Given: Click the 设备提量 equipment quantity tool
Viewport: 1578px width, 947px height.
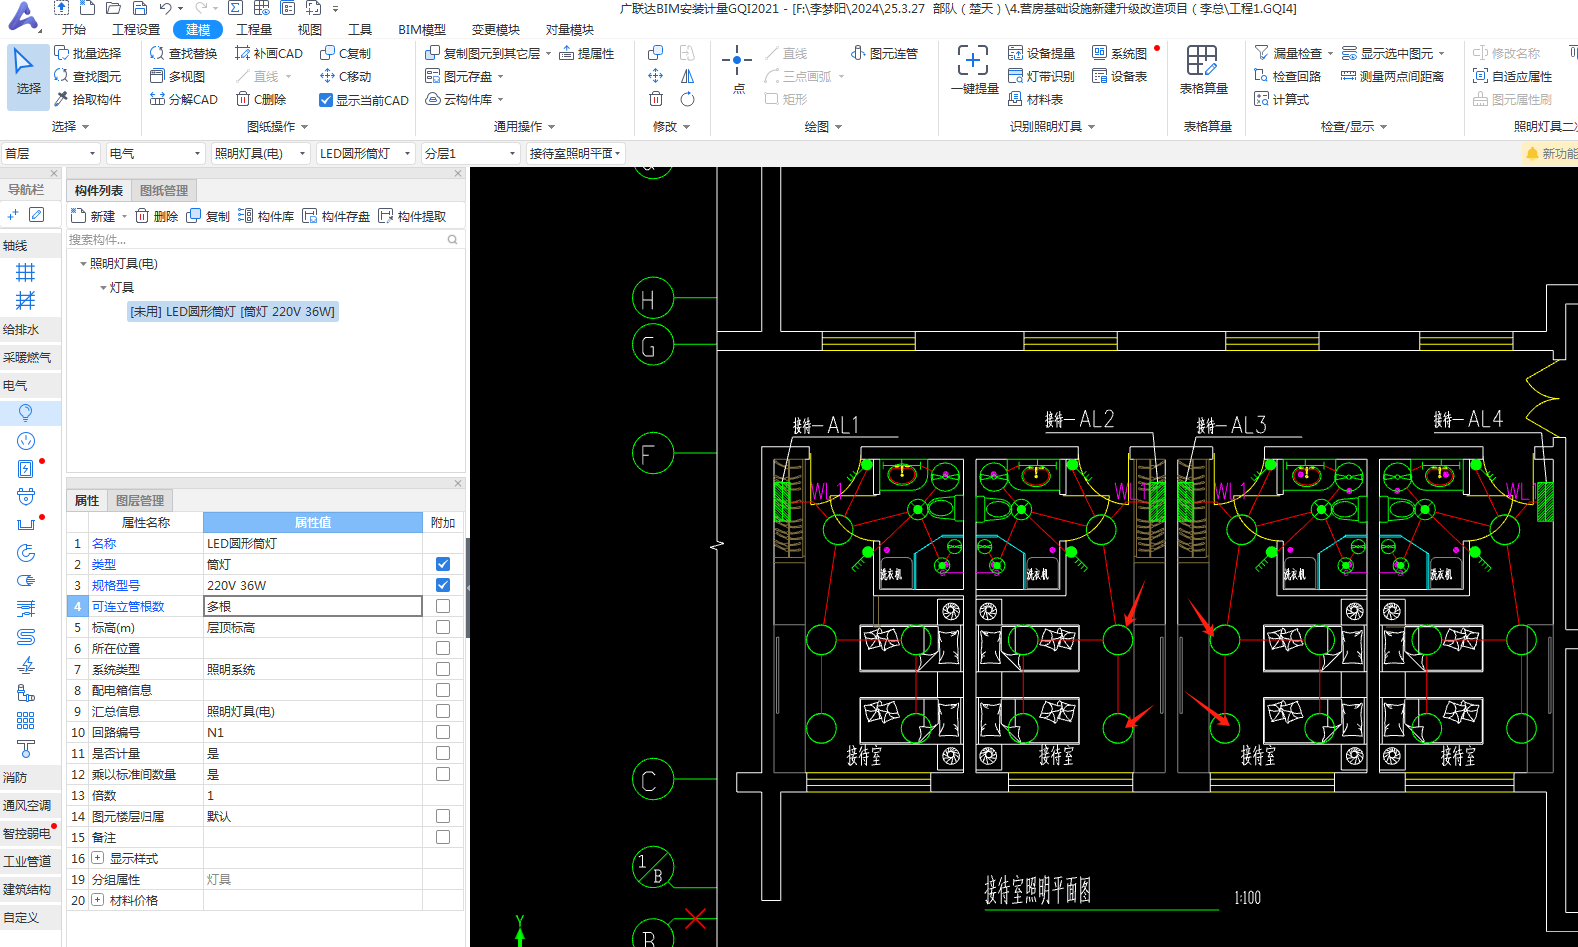Looking at the screenshot, I should point(1041,53).
